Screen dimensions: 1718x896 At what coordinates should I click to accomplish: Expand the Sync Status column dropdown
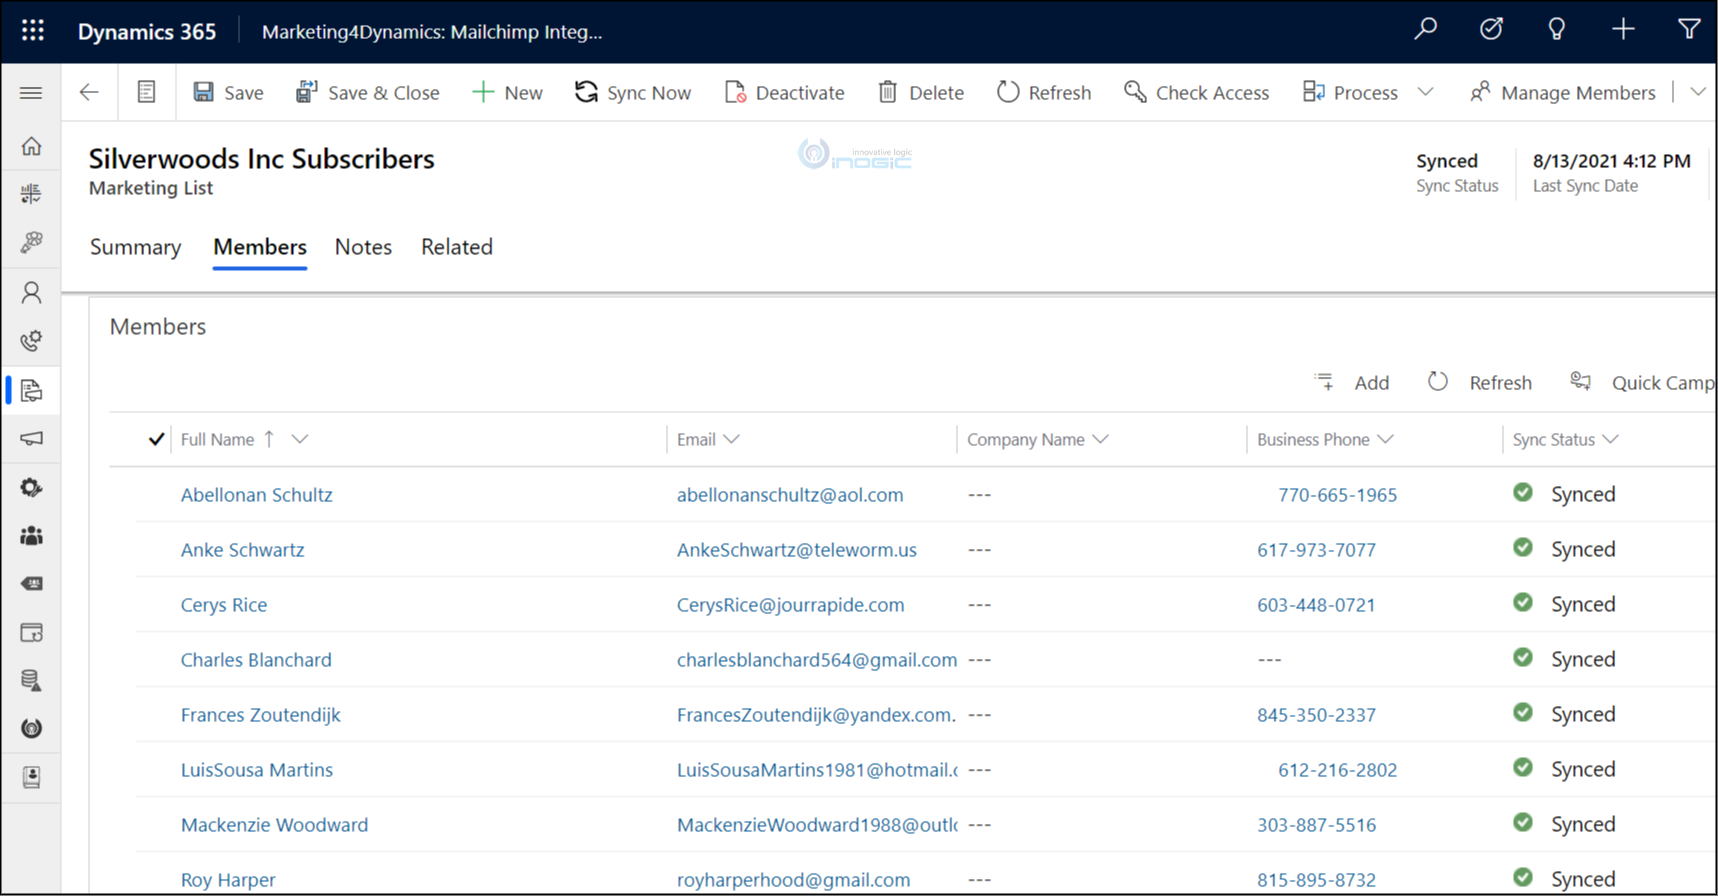point(1610,439)
